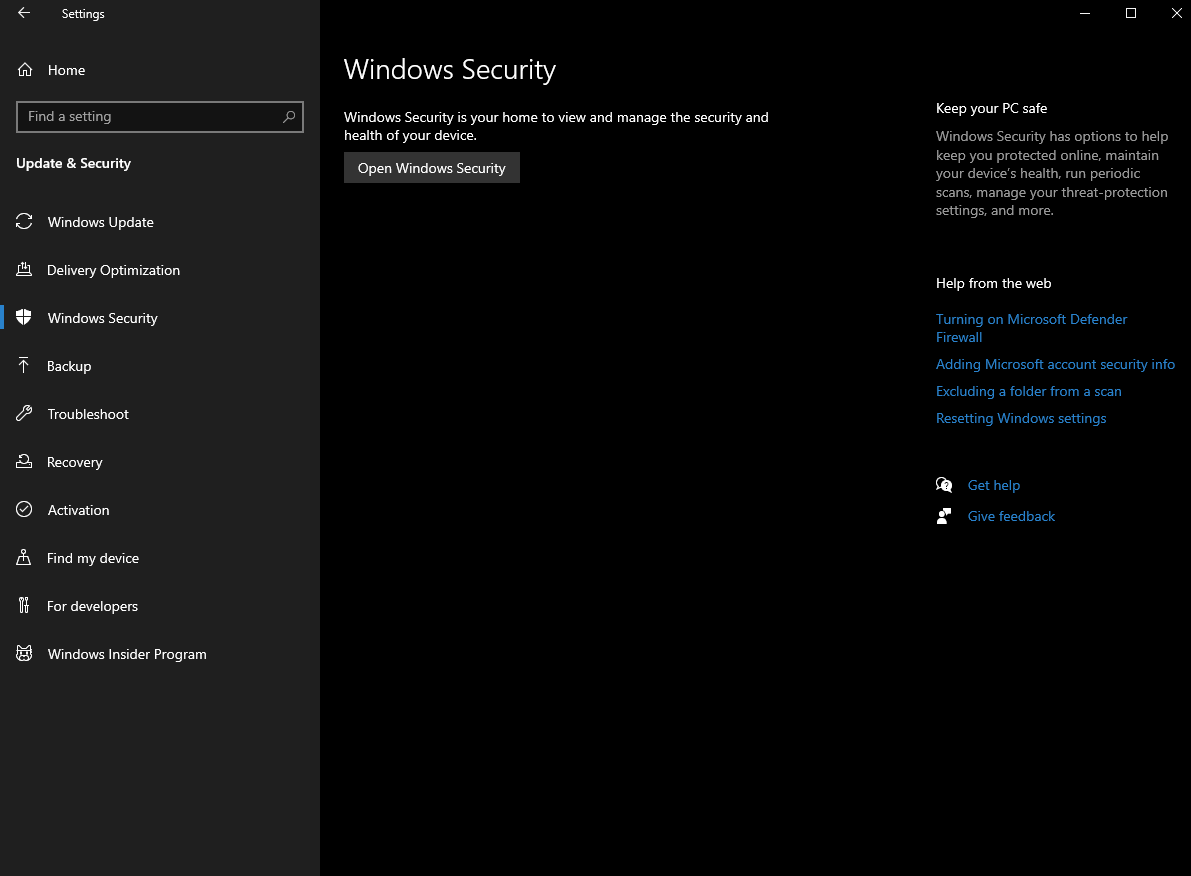The height and width of the screenshot is (876, 1191).
Task: Click the For developers tools icon
Action: tap(24, 605)
